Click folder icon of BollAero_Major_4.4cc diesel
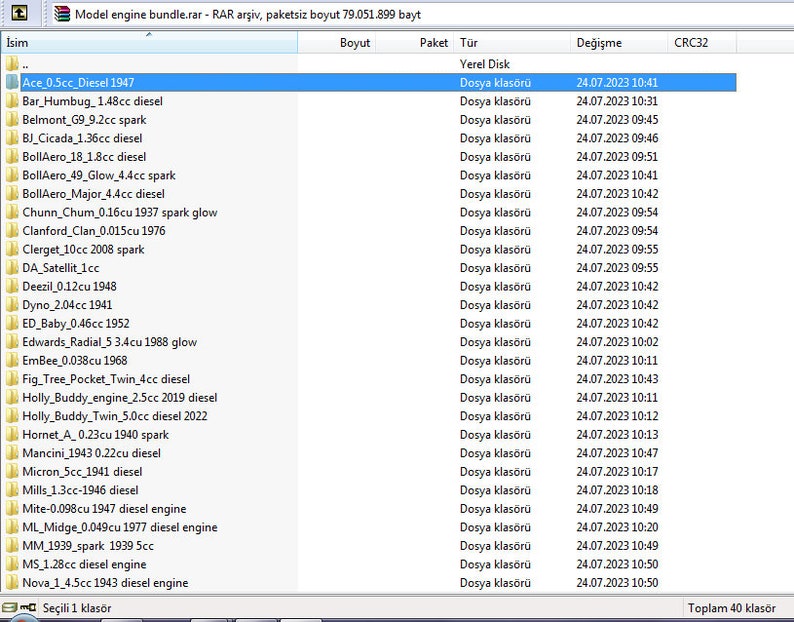The image size is (794, 622). click(x=12, y=193)
